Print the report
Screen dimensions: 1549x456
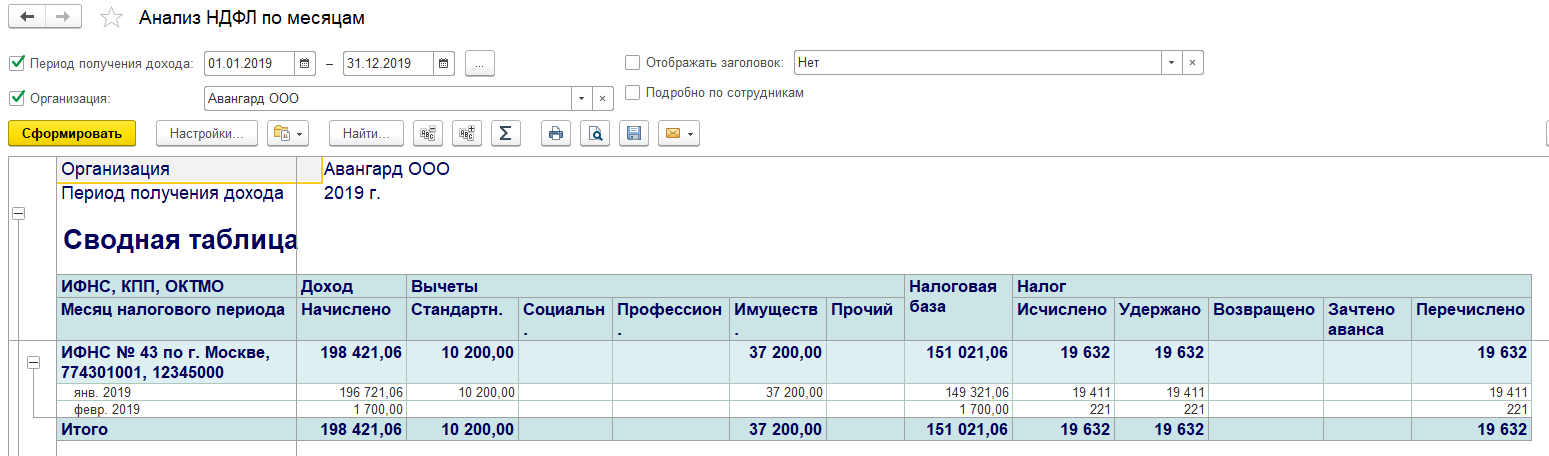[557, 133]
